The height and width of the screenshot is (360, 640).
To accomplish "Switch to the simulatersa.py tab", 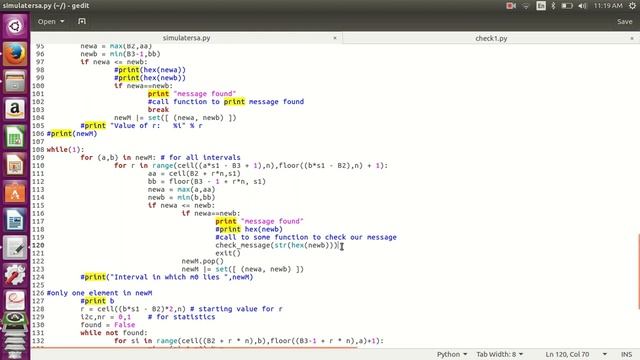I will tap(186, 38).
